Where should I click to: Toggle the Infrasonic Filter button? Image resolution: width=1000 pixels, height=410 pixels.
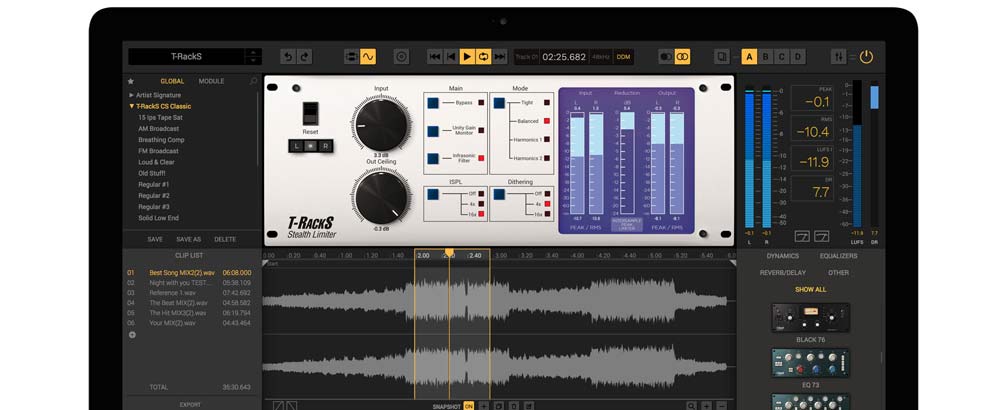(x=433, y=158)
